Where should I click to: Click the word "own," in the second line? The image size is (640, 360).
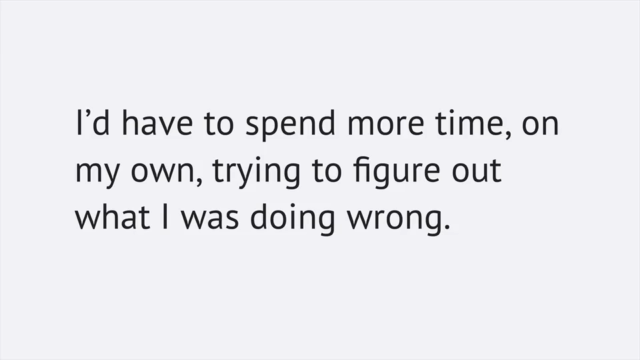coord(167,173)
